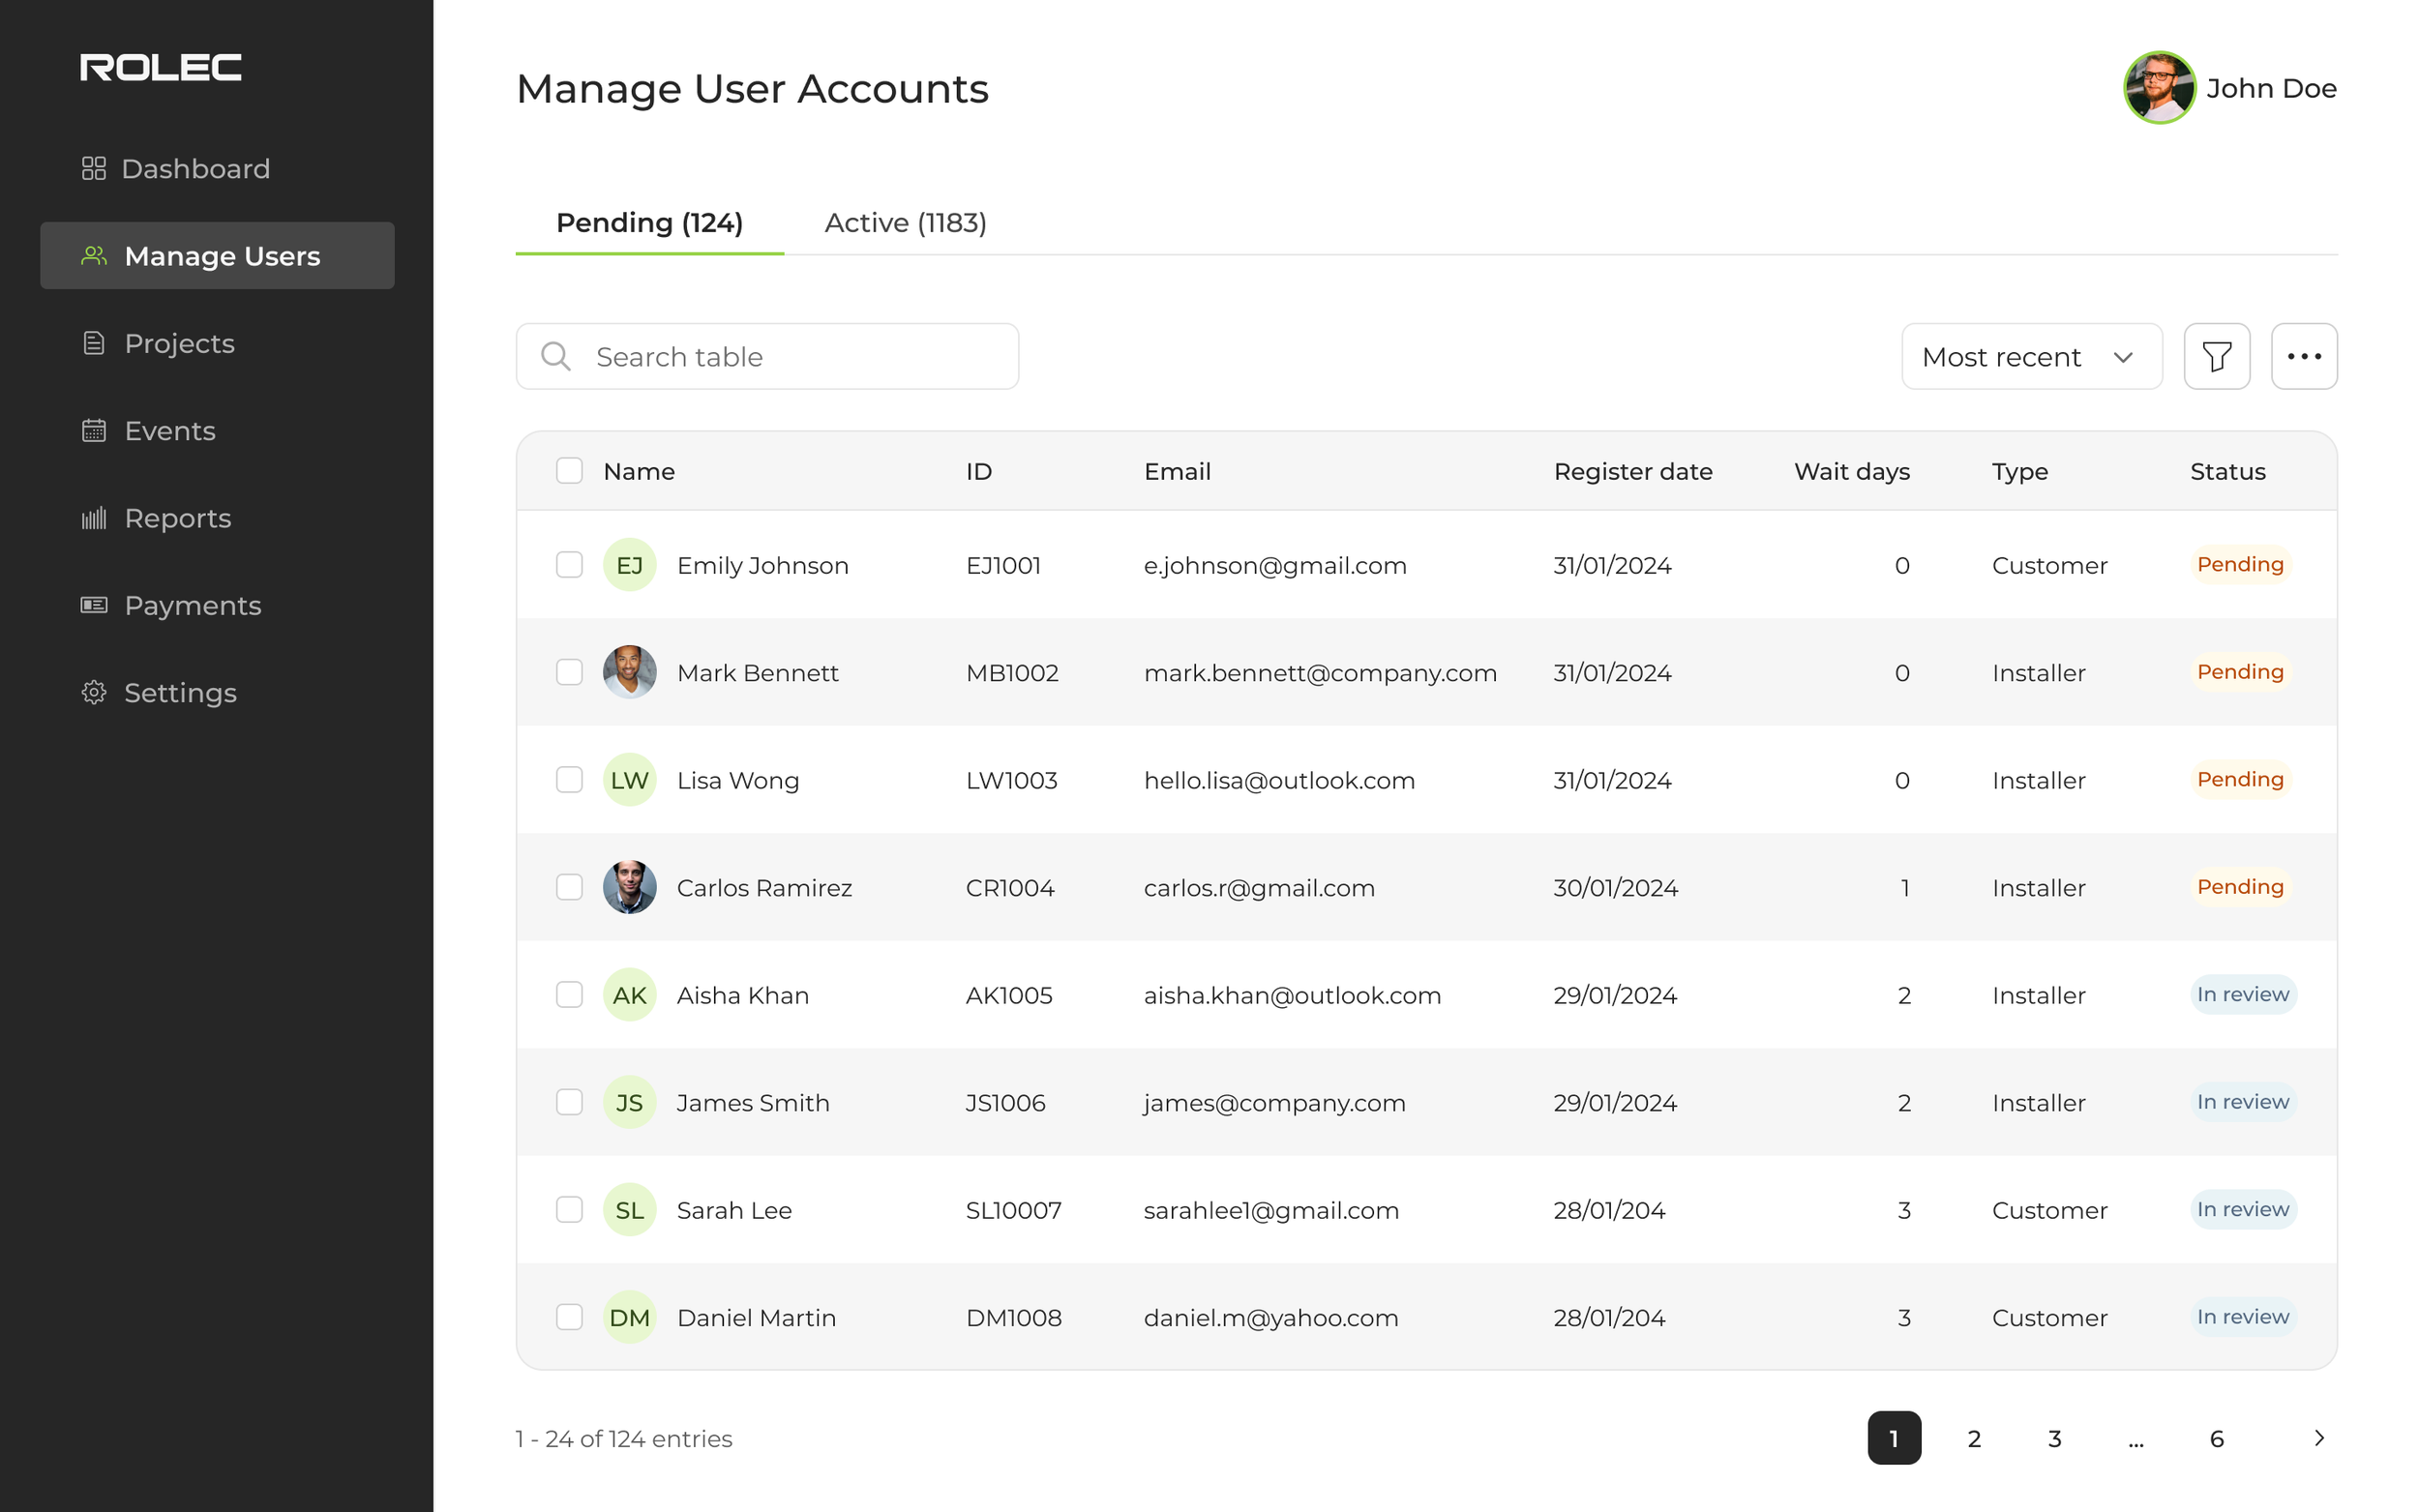Screen dimensions: 2419x1512
Task: Select the Projects sidebar icon
Action: coord(94,343)
